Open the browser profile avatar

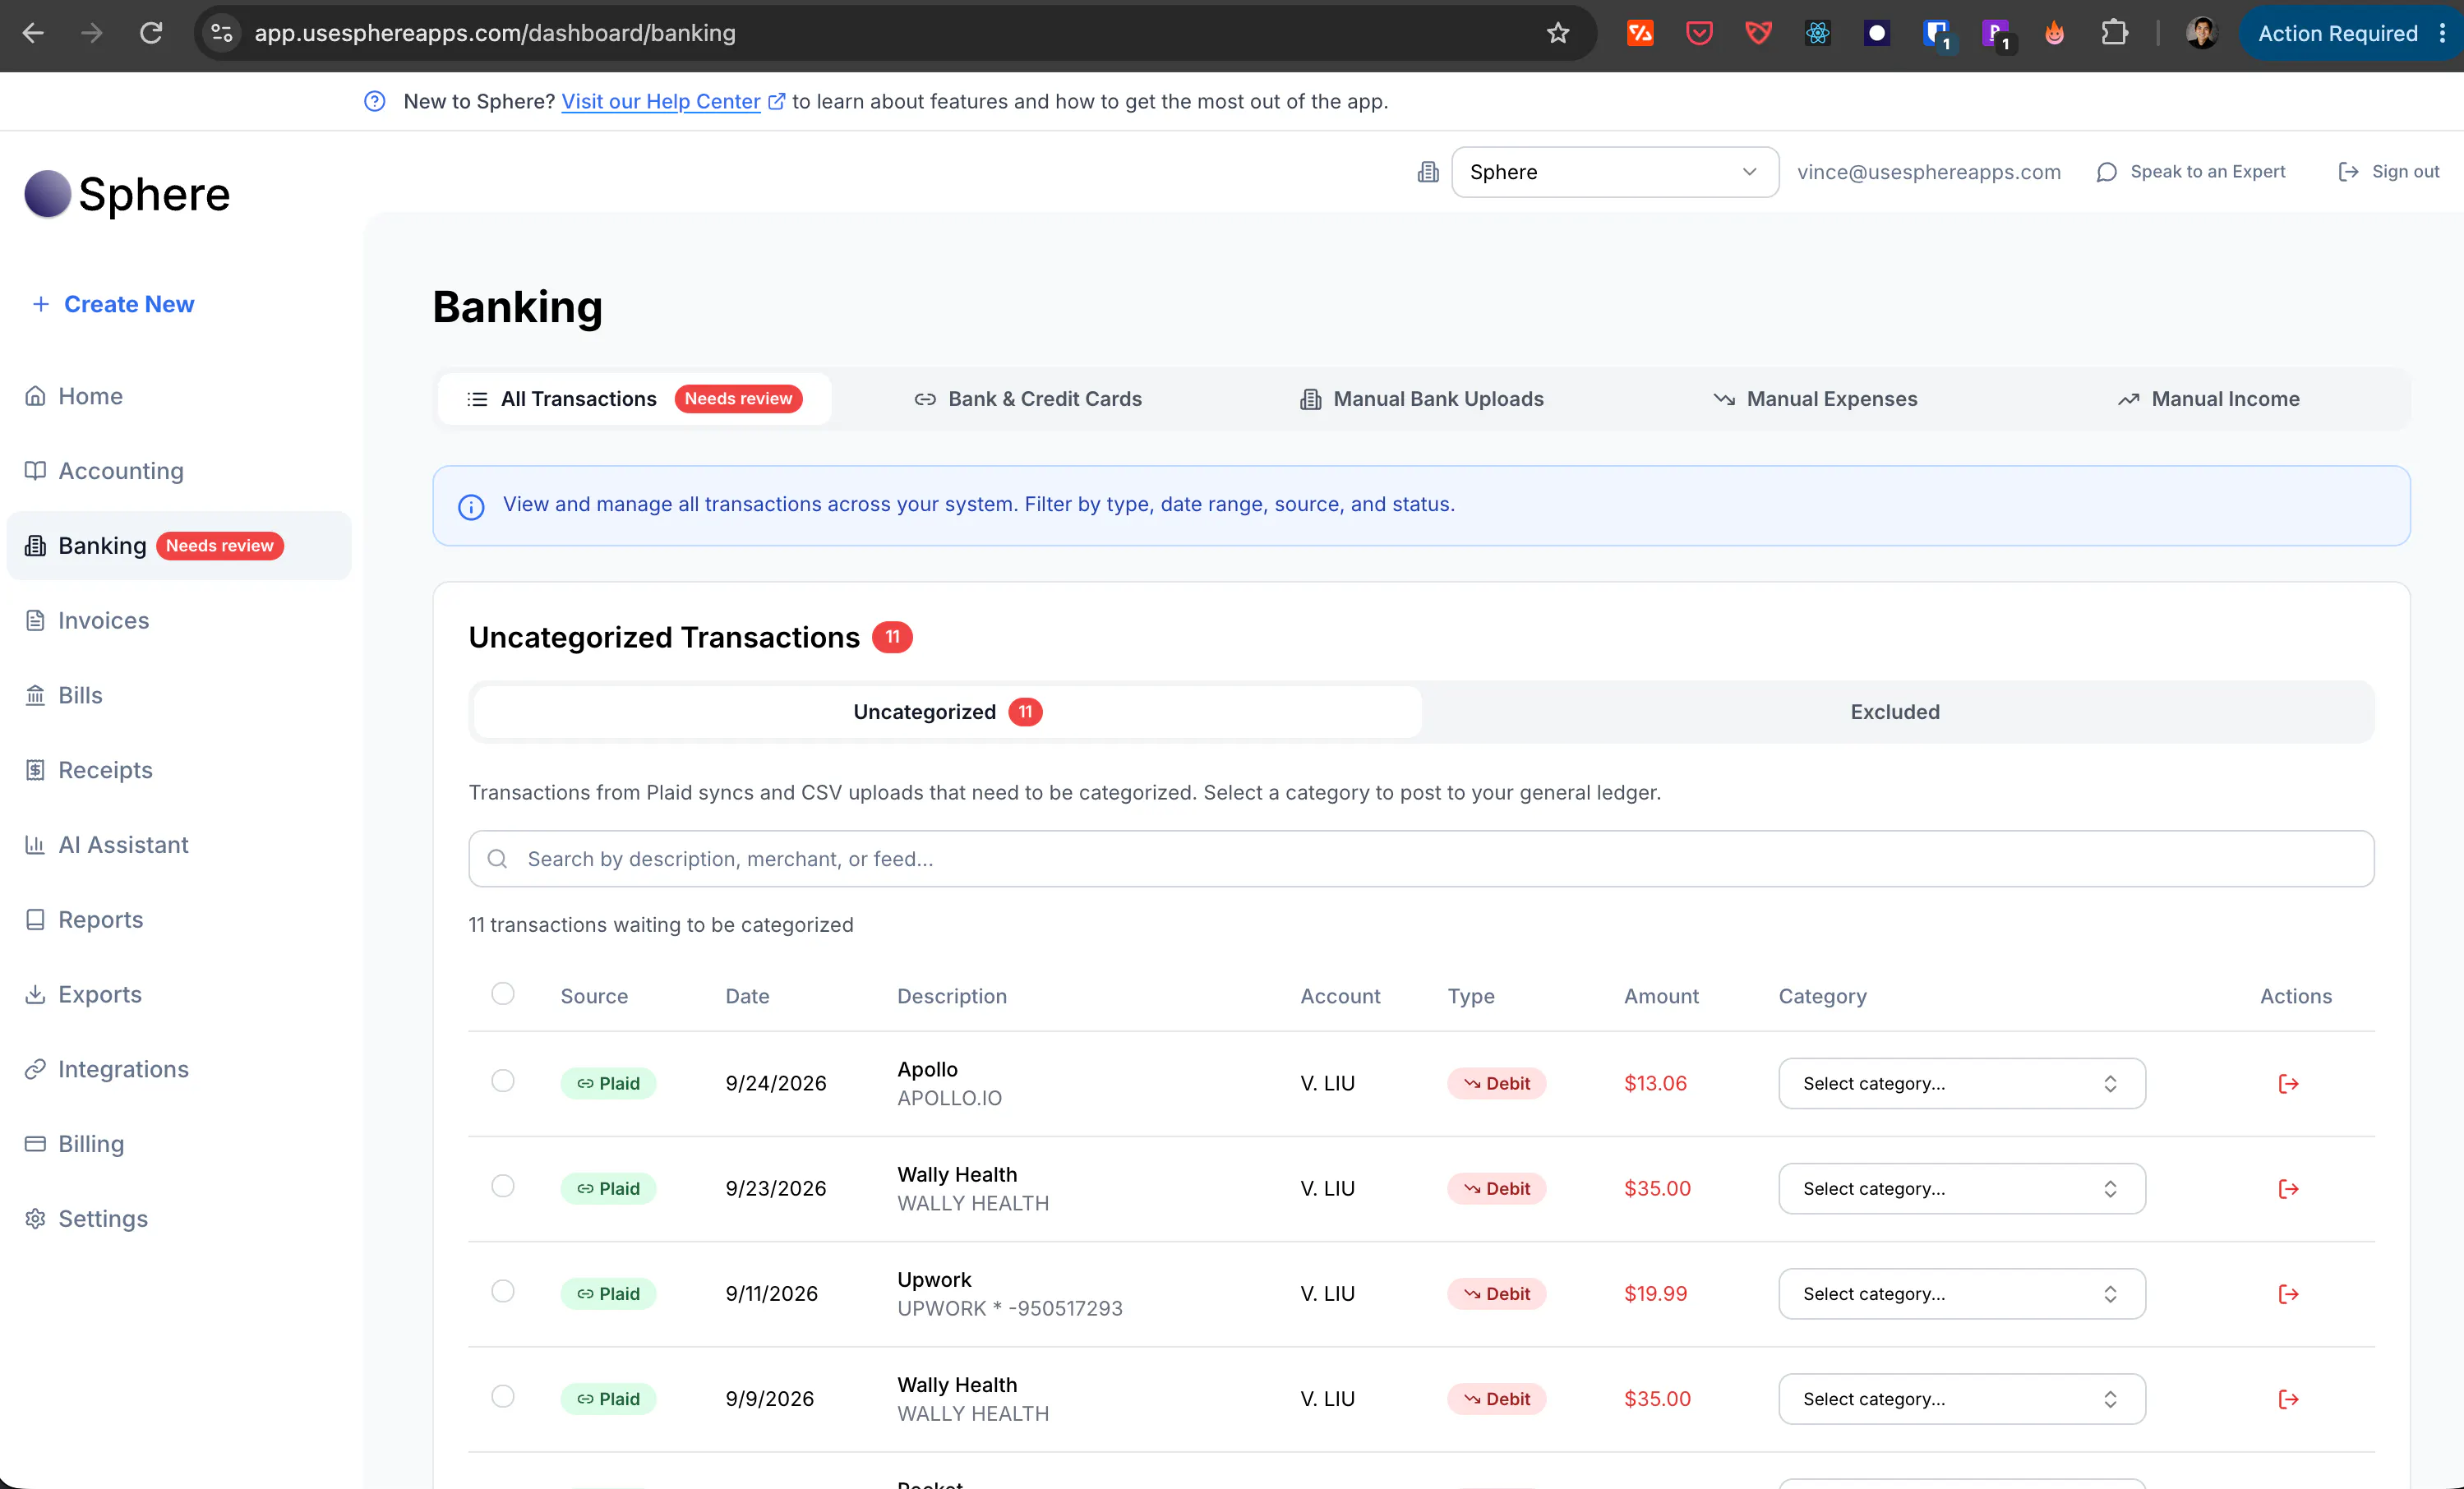[x=2201, y=33]
